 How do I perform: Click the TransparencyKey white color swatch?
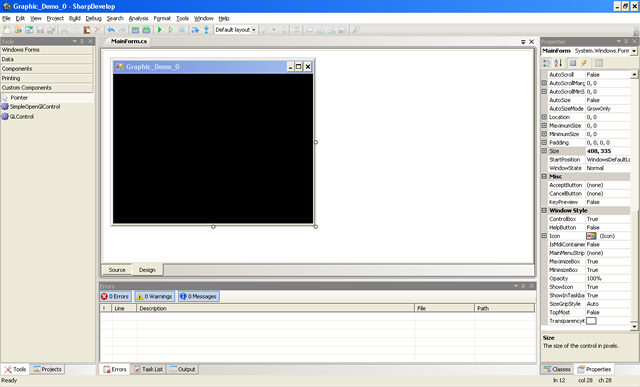point(591,321)
